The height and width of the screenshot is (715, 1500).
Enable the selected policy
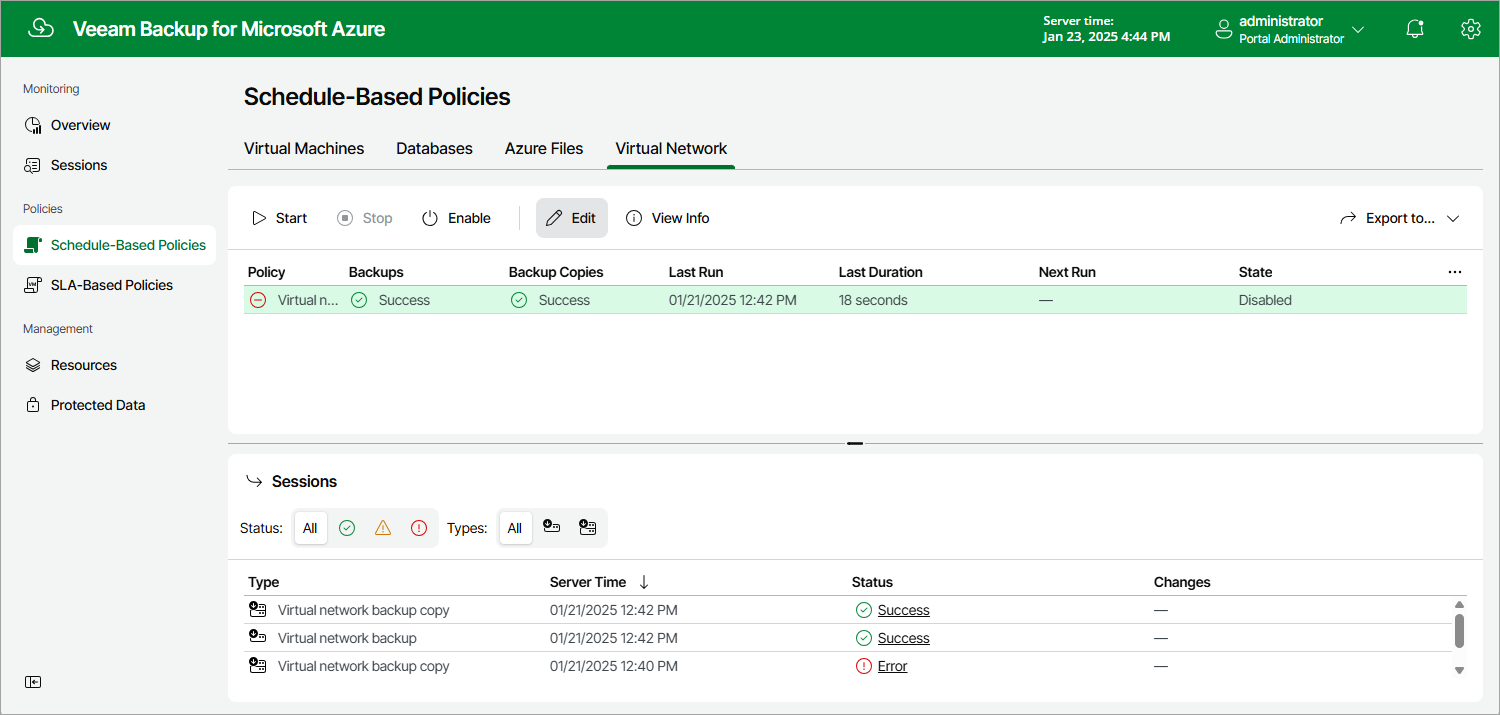(456, 218)
